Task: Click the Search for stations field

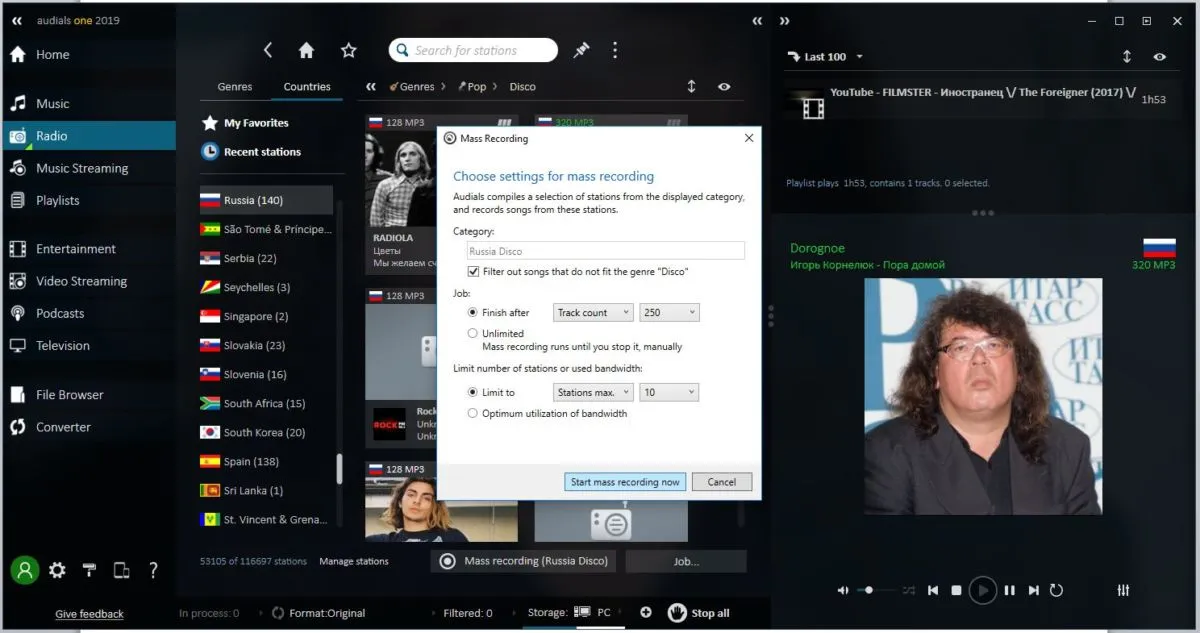Action: click(473, 50)
